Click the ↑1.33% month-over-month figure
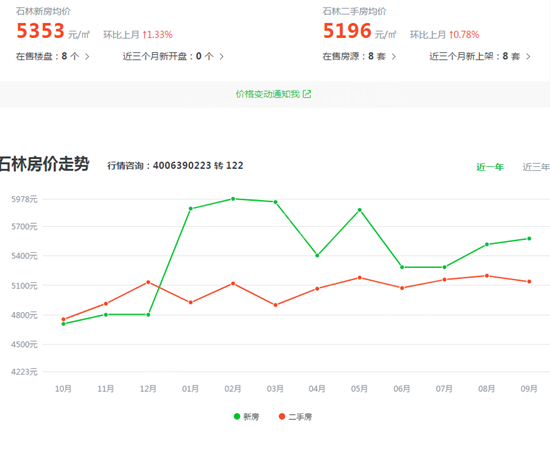The width and height of the screenshot is (550, 452). click(157, 35)
